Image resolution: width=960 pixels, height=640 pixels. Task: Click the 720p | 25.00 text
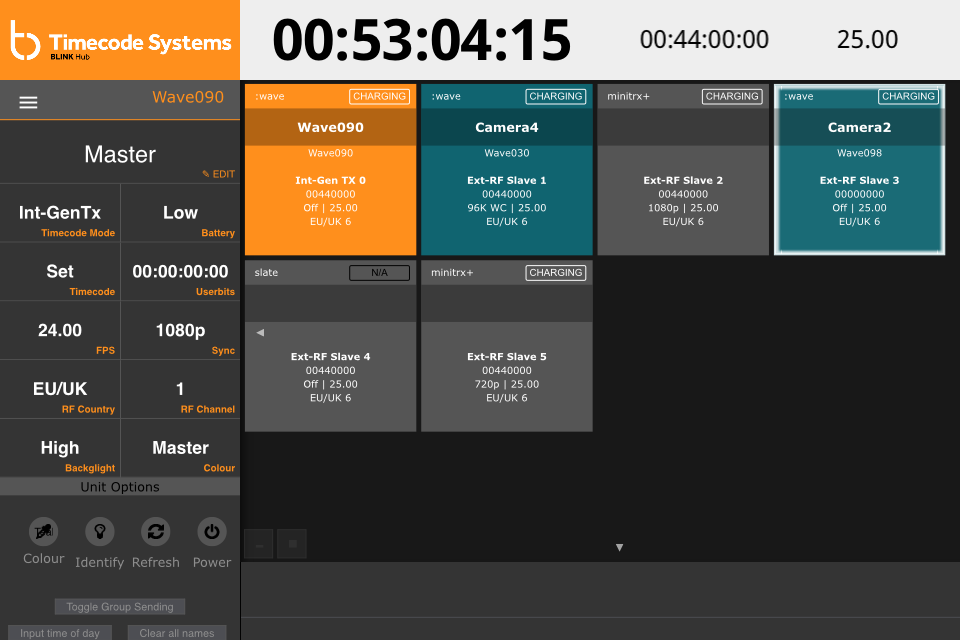click(x=507, y=384)
